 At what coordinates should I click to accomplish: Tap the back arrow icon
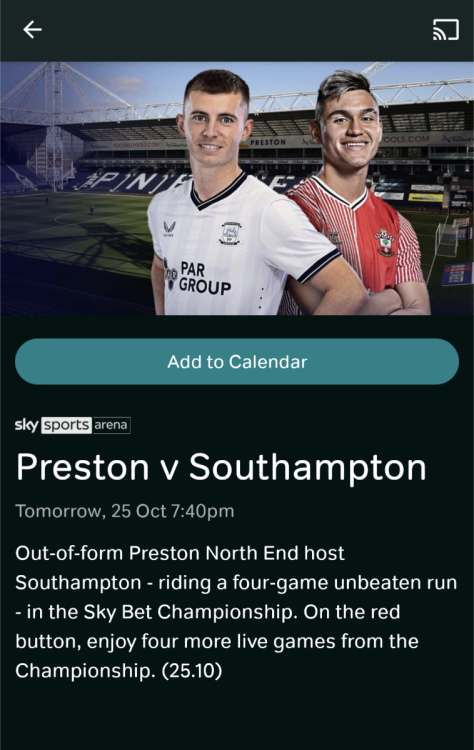click(32, 30)
